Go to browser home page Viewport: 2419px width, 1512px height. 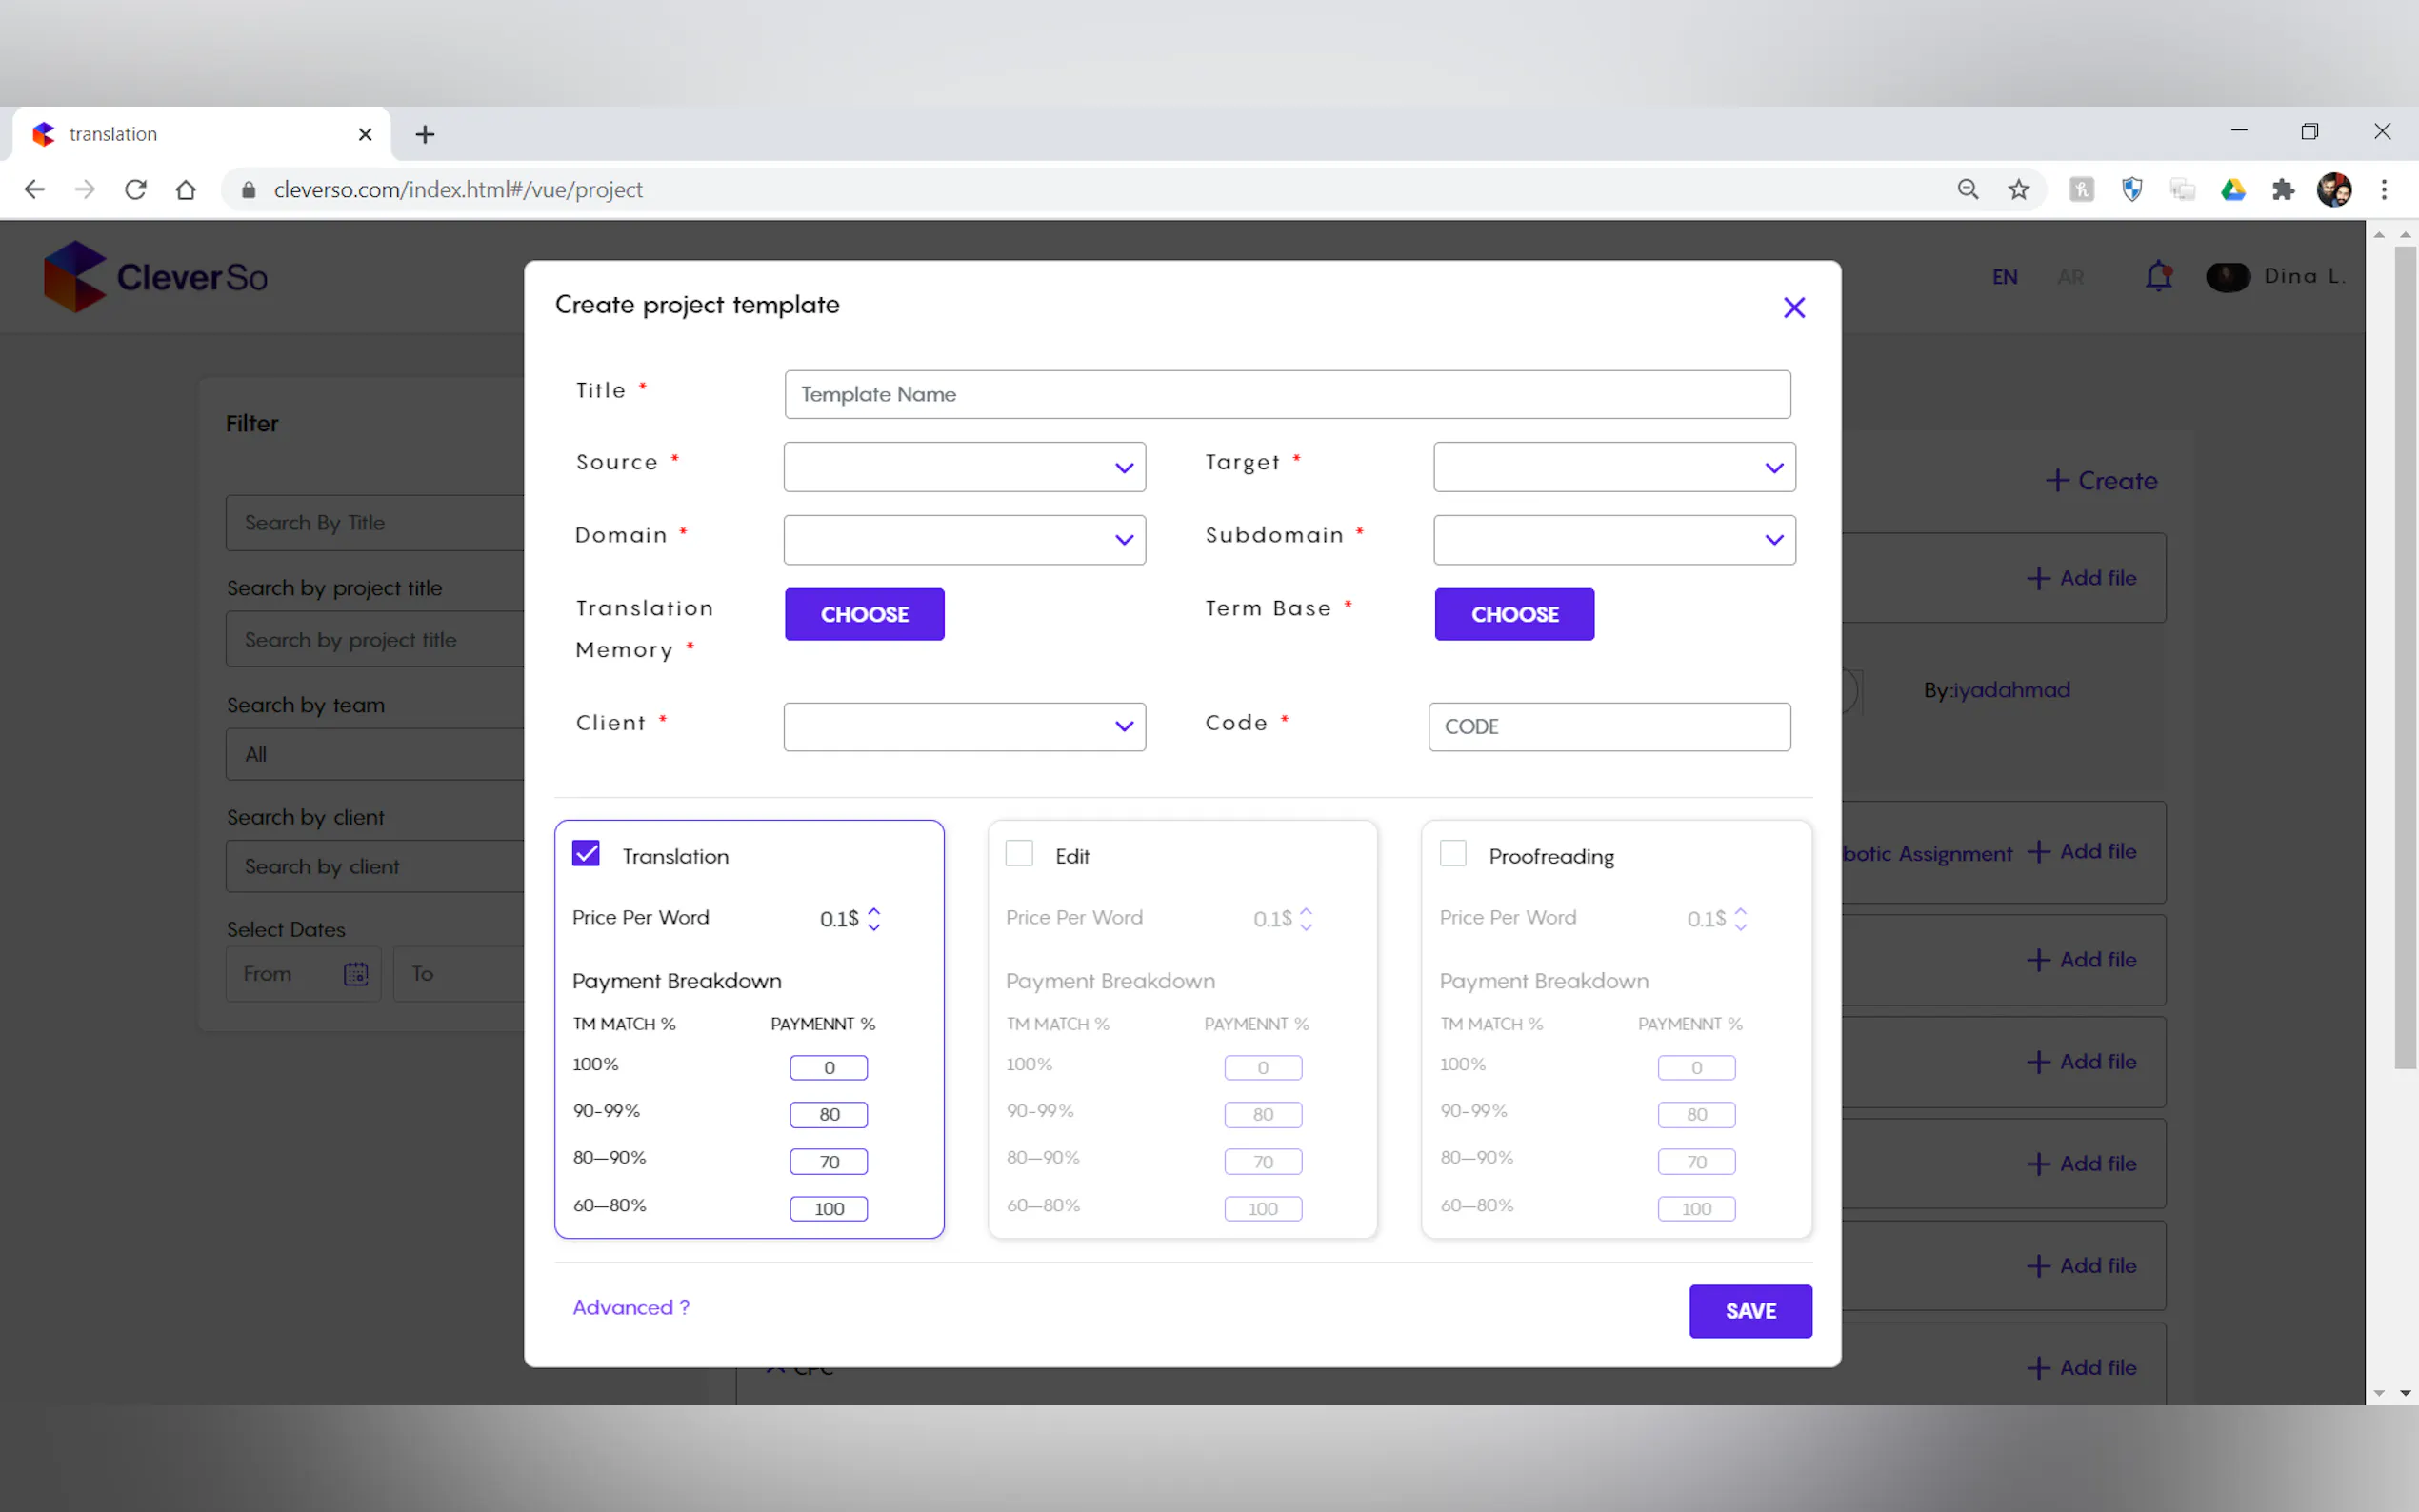tap(186, 190)
